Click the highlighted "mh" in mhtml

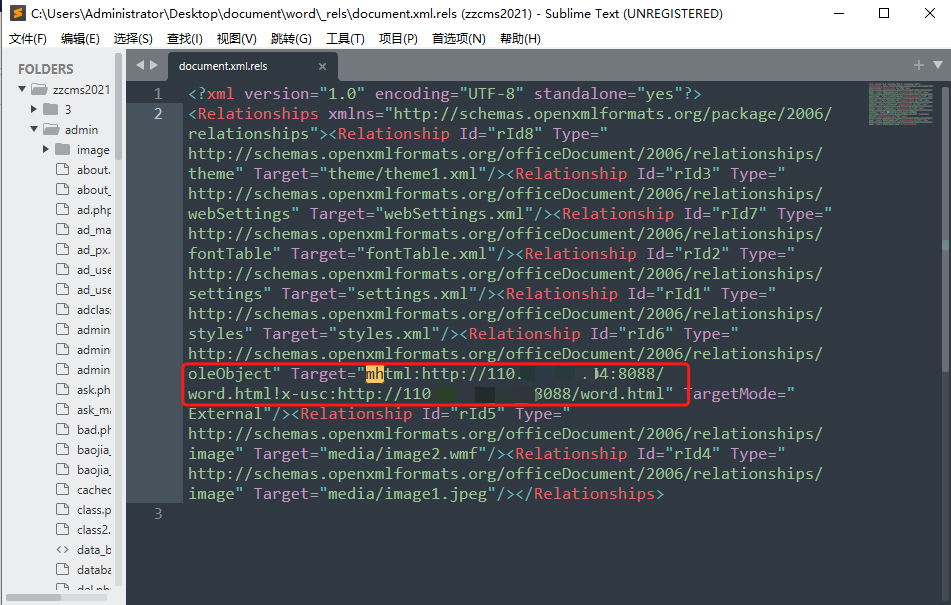click(x=374, y=374)
